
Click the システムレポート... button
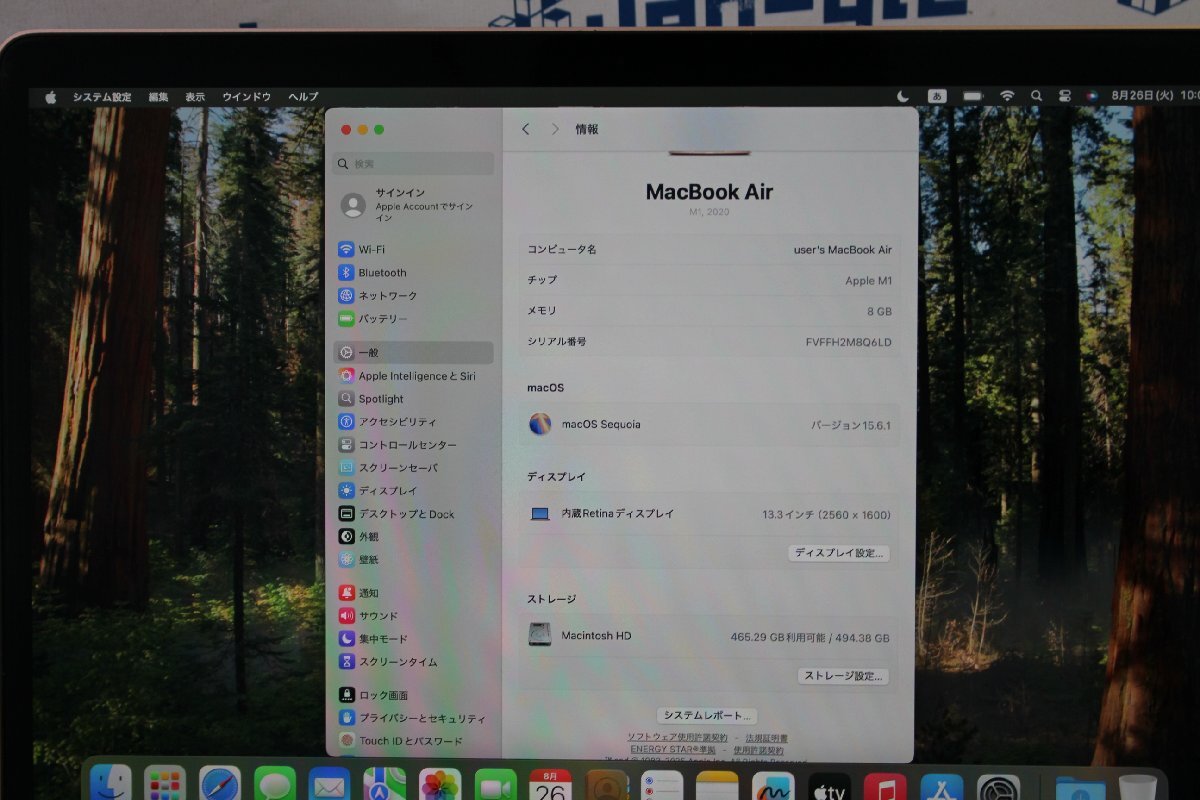click(707, 716)
